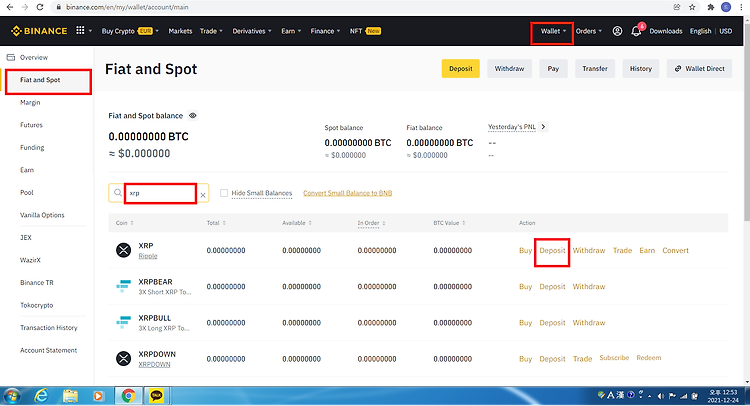Viewport: 750px width, 406px height.
Task: Open Markets in top navigation
Action: pyautogui.click(x=180, y=31)
